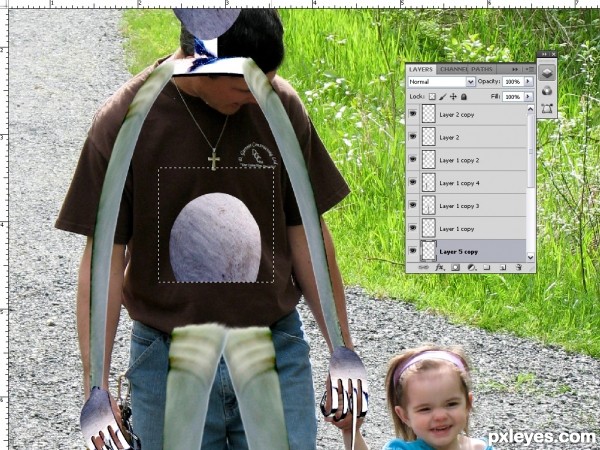The image size is (600, 450).
Task: Open Channels panel from dock icon
Action: point(547,91)
